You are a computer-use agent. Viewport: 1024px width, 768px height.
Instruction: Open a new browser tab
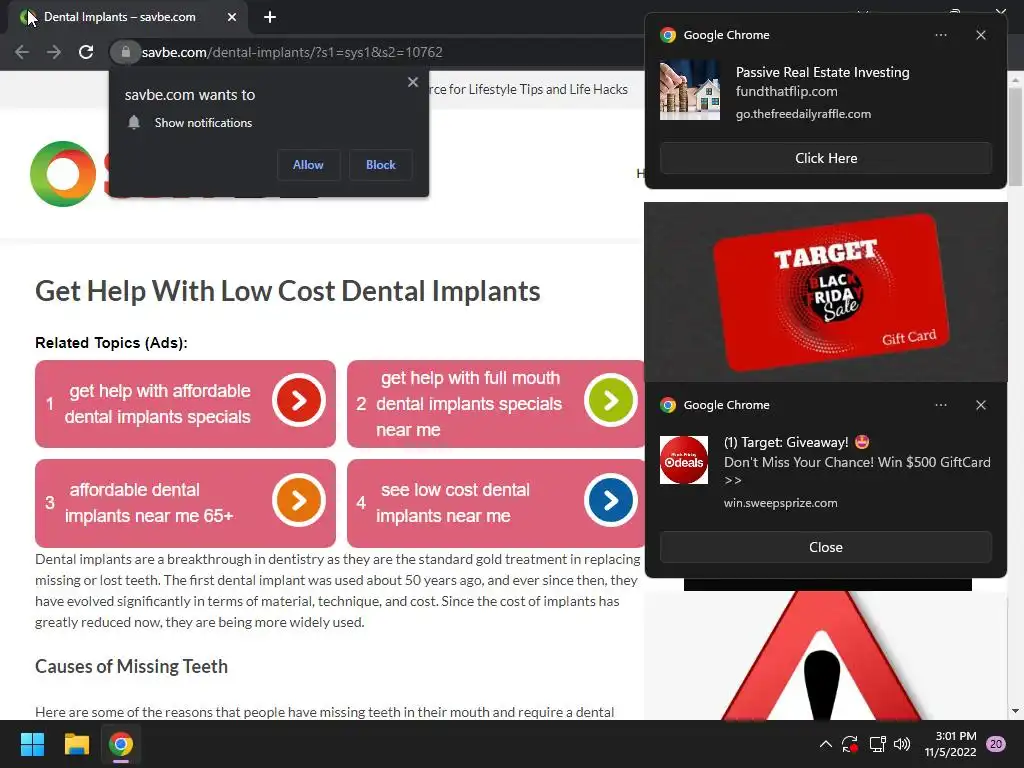click(270, 17)
